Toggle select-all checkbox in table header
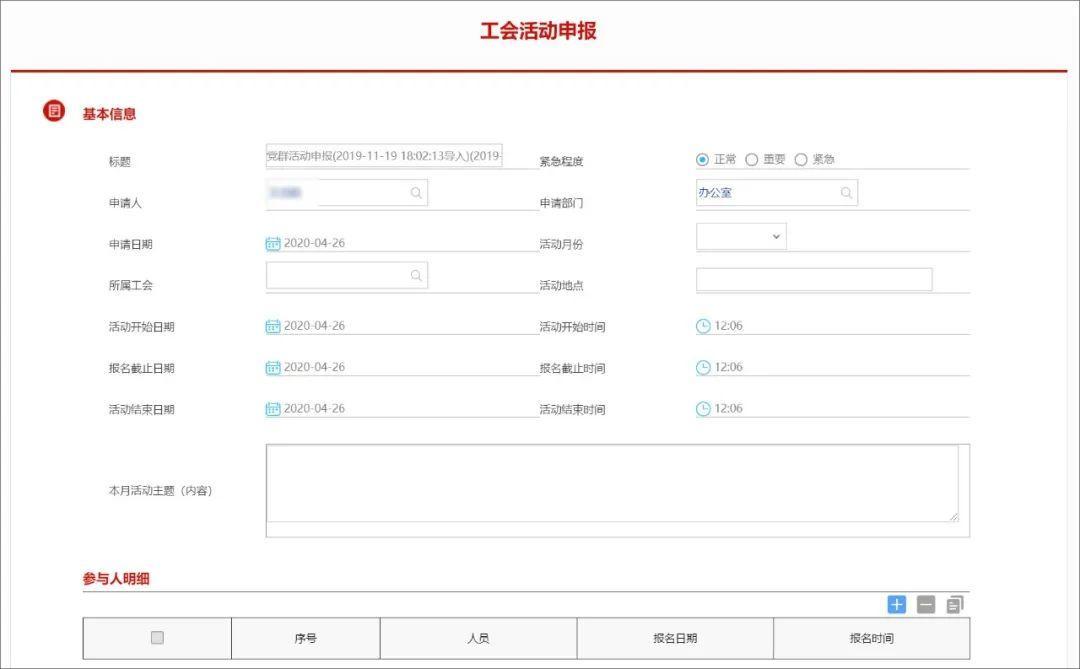The image size is (1080, 669). pos(156,637)
